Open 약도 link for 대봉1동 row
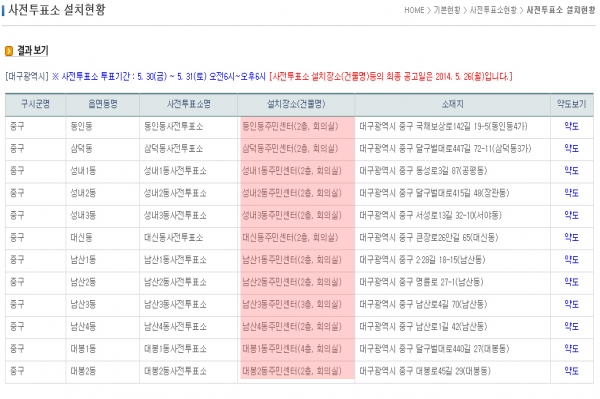This screenshot has height=399, width=600. tap(571, 349)
